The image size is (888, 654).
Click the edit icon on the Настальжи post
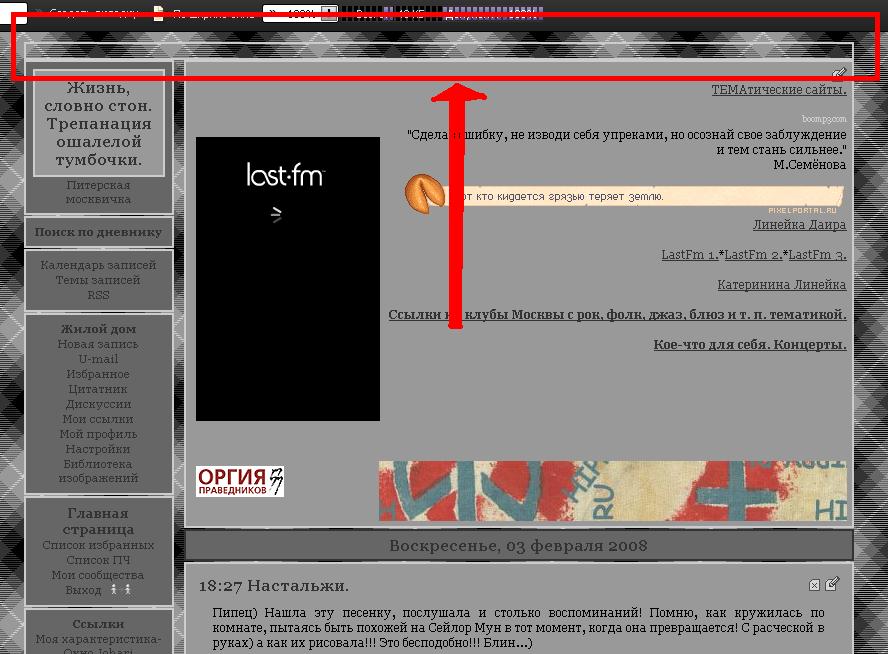pos(832,584)
